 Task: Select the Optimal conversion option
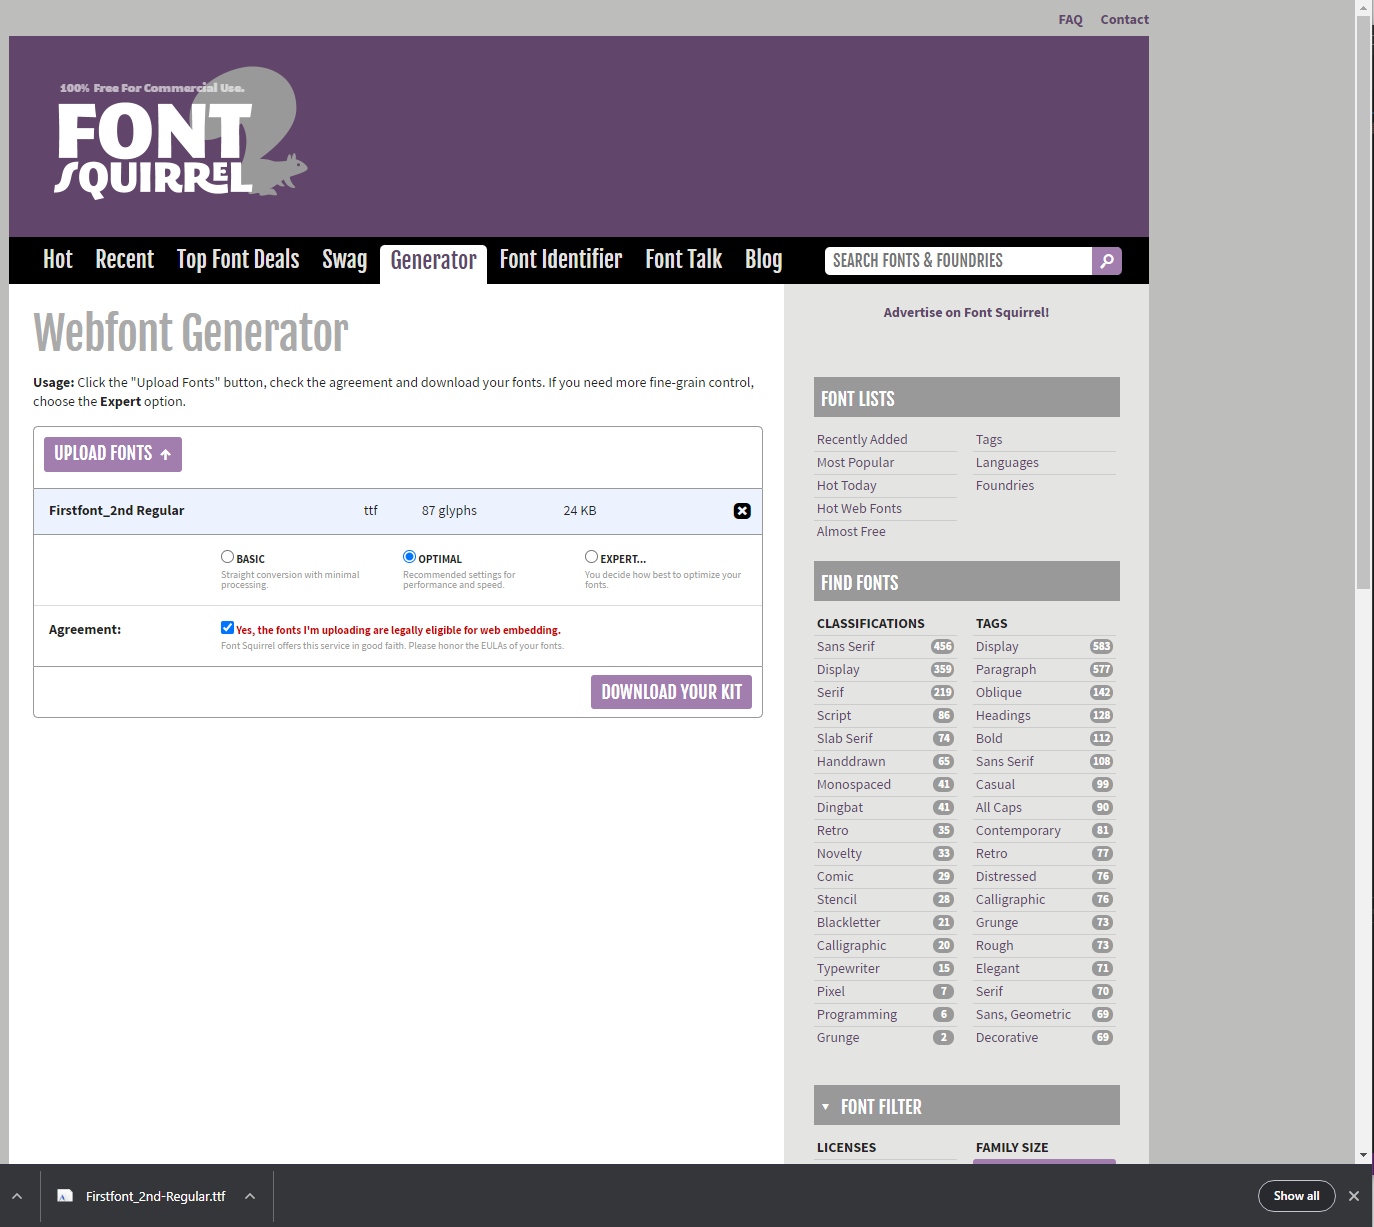[x=409, y=557]
